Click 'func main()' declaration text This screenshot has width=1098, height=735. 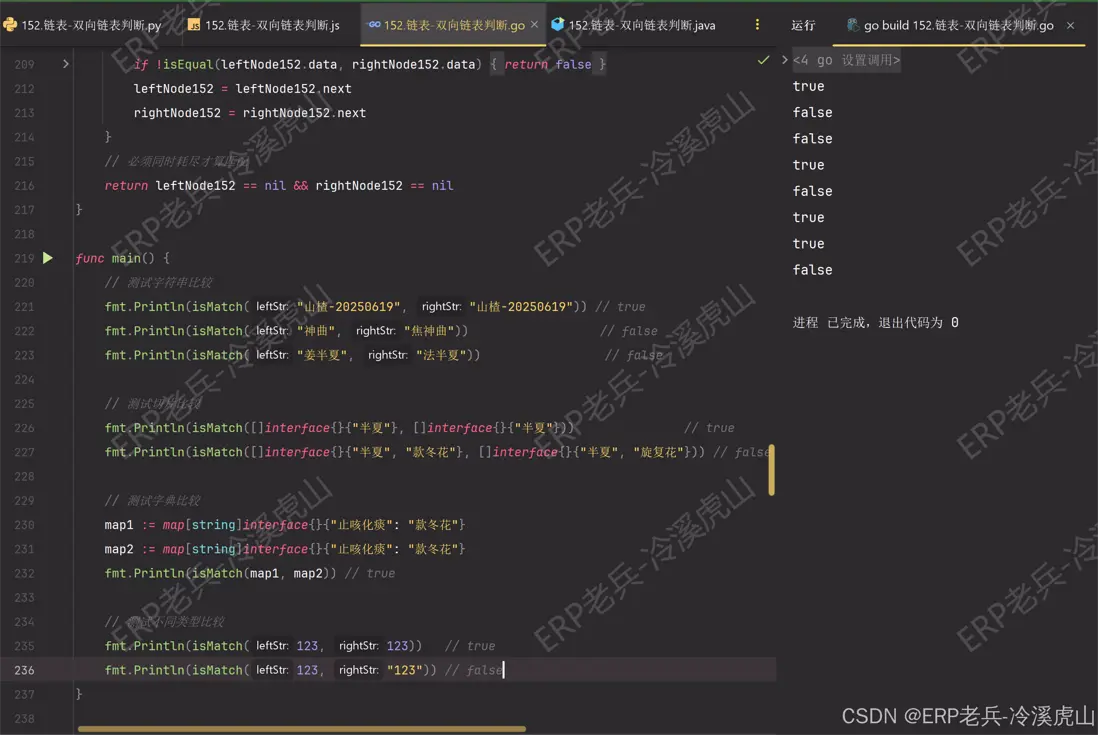click(123, 258)
